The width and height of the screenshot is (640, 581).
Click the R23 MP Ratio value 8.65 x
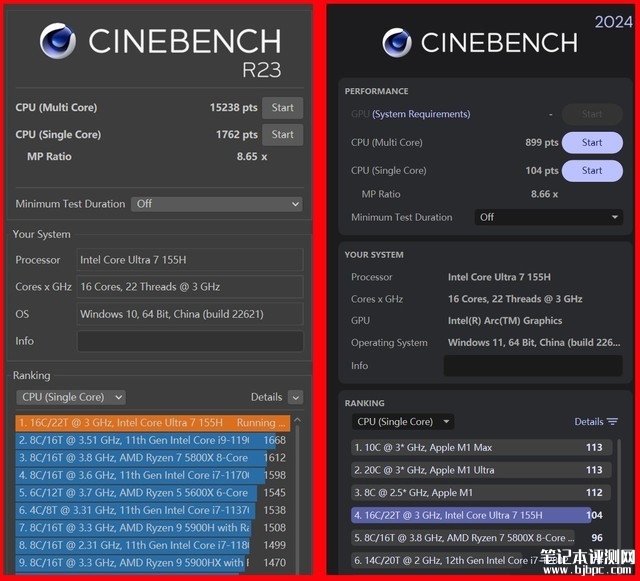pos(252,157)
